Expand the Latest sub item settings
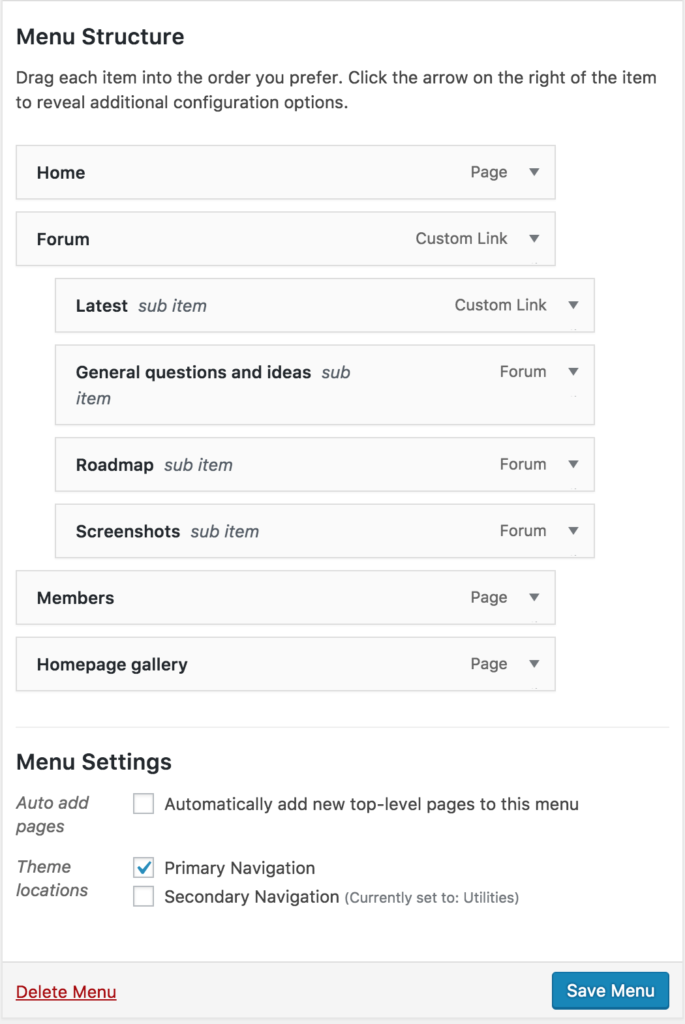 [x=574, y=305]
